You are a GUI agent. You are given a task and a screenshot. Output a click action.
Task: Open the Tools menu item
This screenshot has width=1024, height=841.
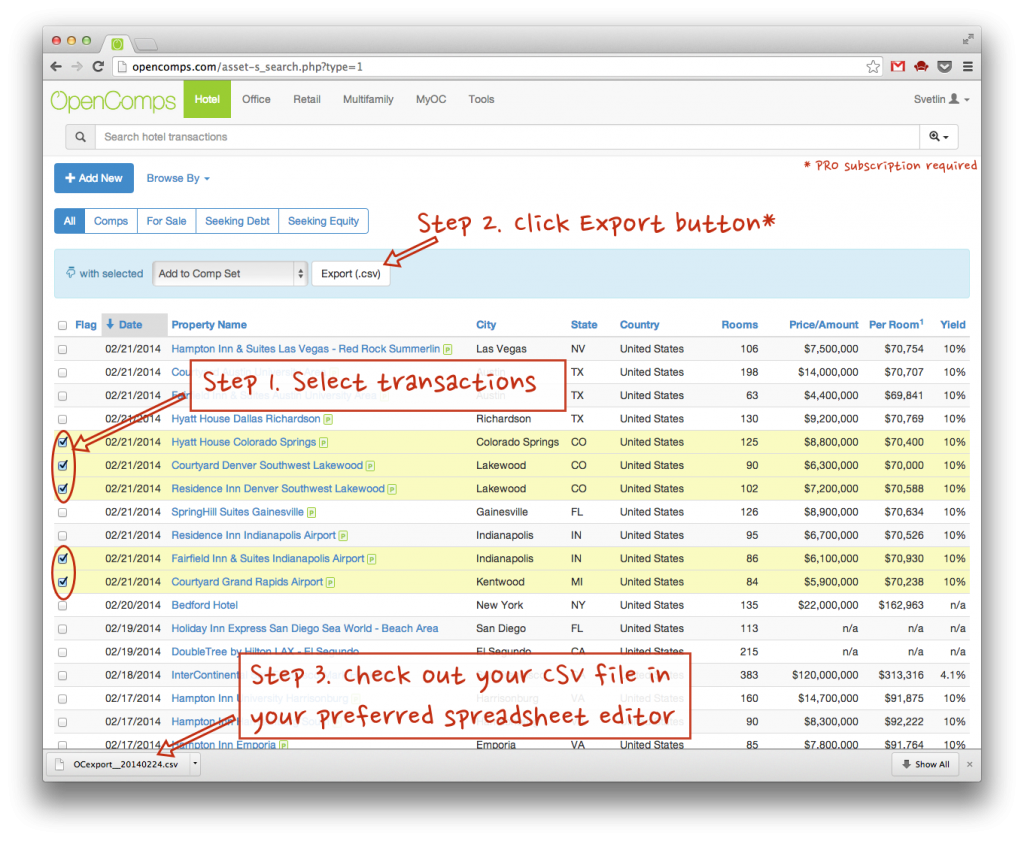tap(481, 99)
